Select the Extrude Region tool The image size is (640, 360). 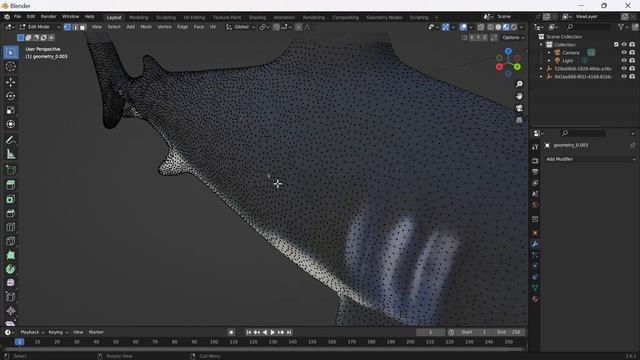click(x=11, y=185)
